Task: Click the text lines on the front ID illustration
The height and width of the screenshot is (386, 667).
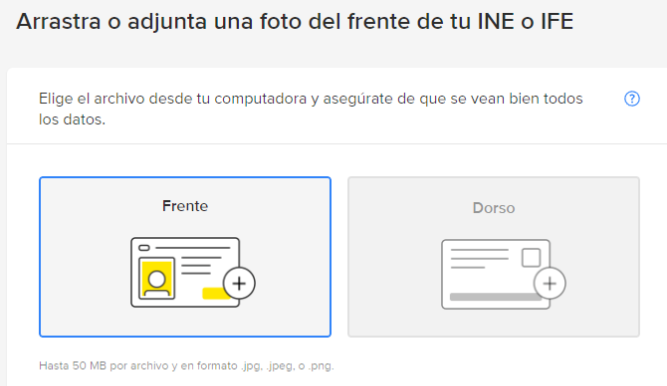Action: coord(201,265)
